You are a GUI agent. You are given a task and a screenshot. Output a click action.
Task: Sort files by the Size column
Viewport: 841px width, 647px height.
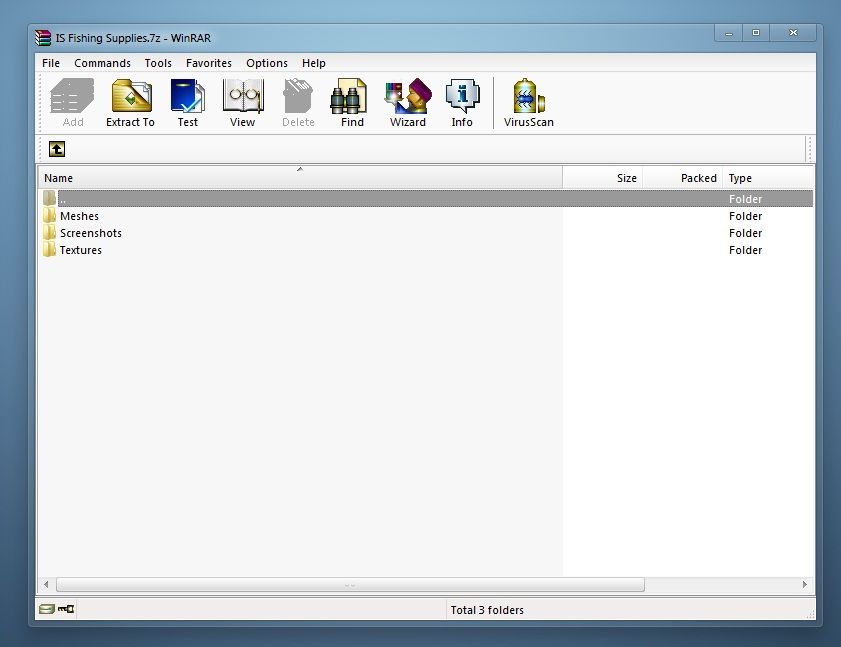[602, 178]
